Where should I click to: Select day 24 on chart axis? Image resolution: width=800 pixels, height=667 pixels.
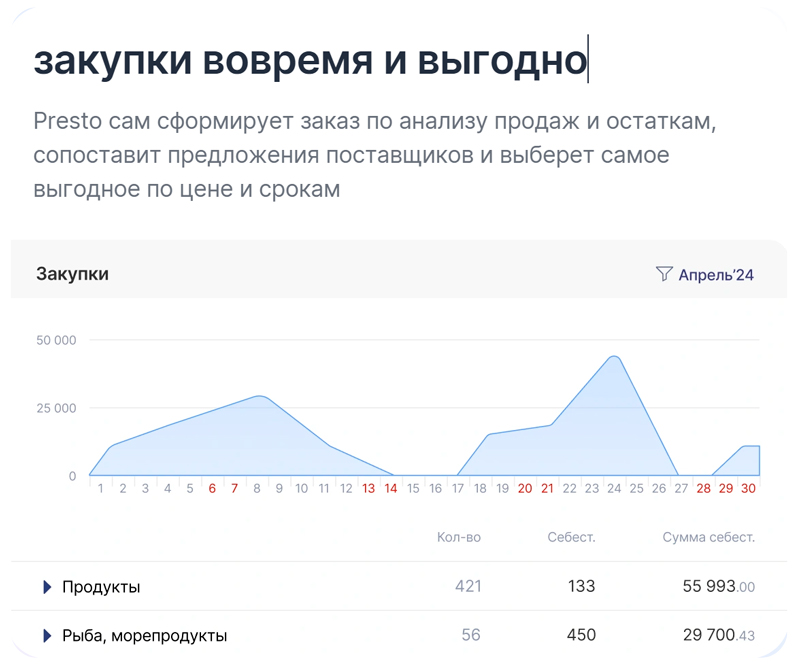(x=614, y=488)
